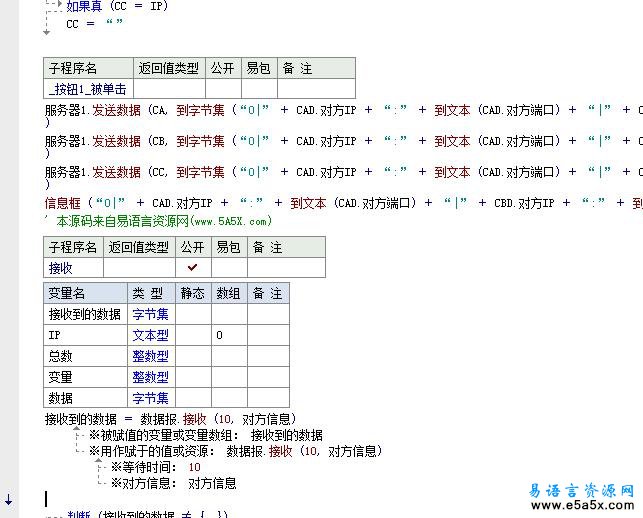Click the ※等待时间: 10 parameter line
The height and width of the screenshot is (518, 643).
(156, 467)
